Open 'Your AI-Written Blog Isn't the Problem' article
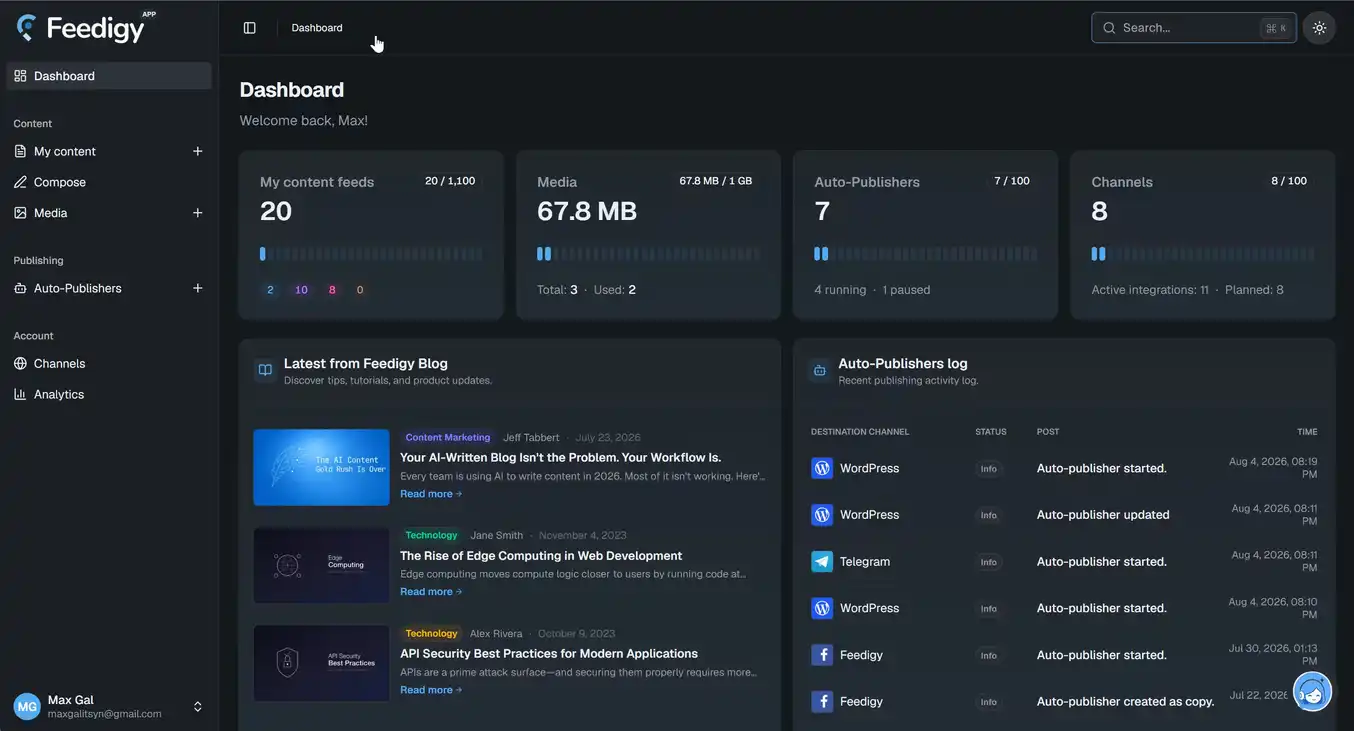This screenshot has width=1354, height=731. pyautogui.click(x=560, y=458)
